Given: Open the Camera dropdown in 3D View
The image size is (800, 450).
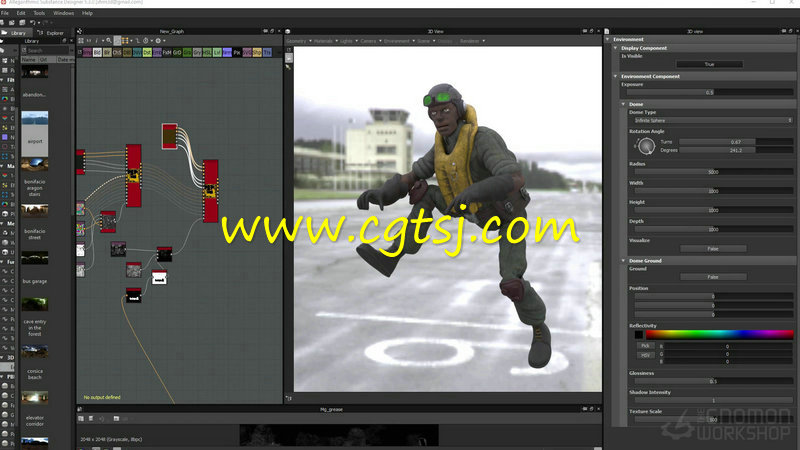Looking at the screenshot, I should click(x=370, y=41).
